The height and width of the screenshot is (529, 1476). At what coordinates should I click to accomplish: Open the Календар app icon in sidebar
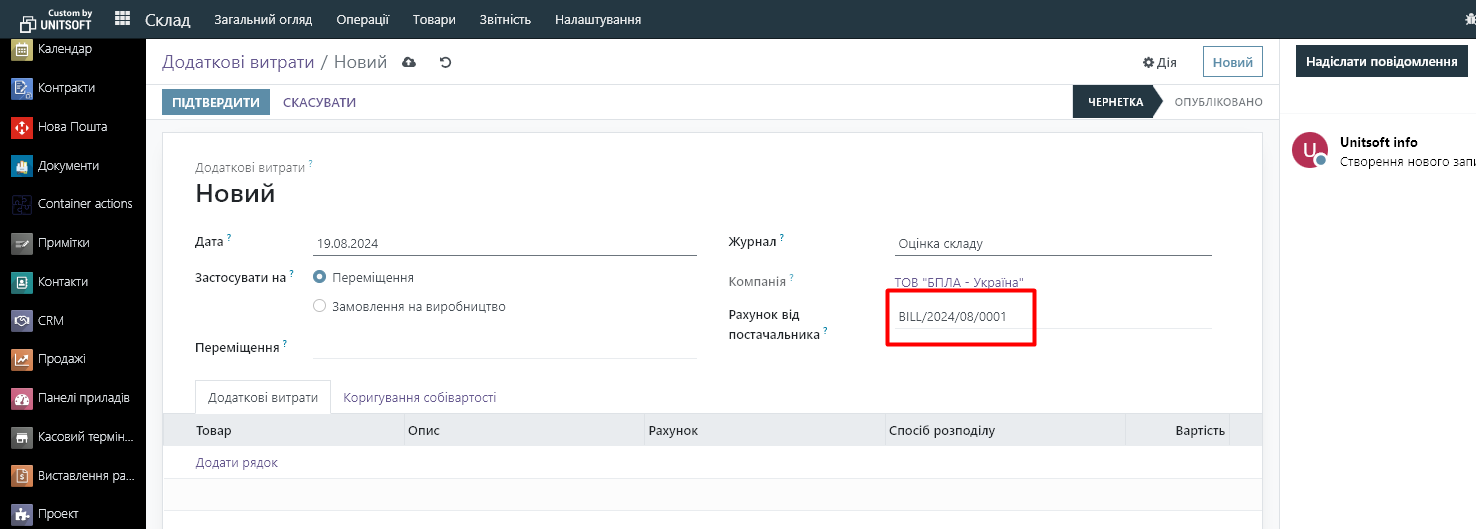(22, 50)
